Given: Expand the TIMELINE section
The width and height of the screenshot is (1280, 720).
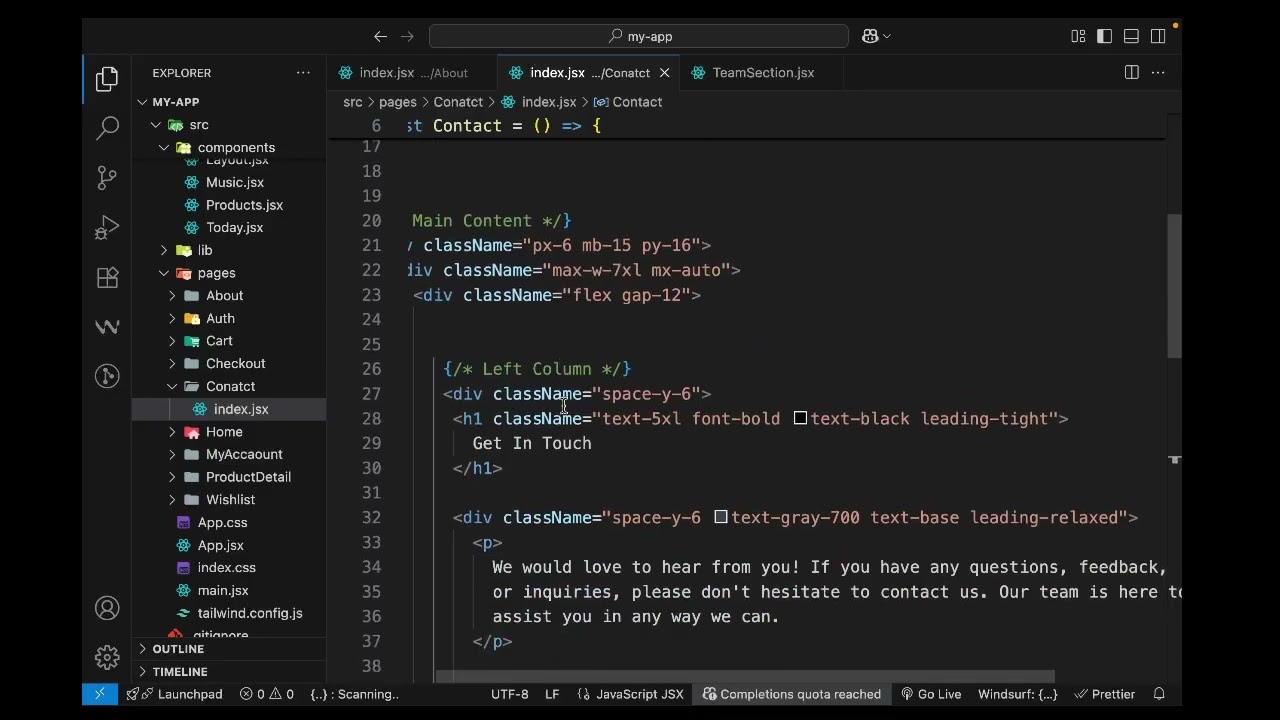Looking at the screenshot, I should 229,672.
